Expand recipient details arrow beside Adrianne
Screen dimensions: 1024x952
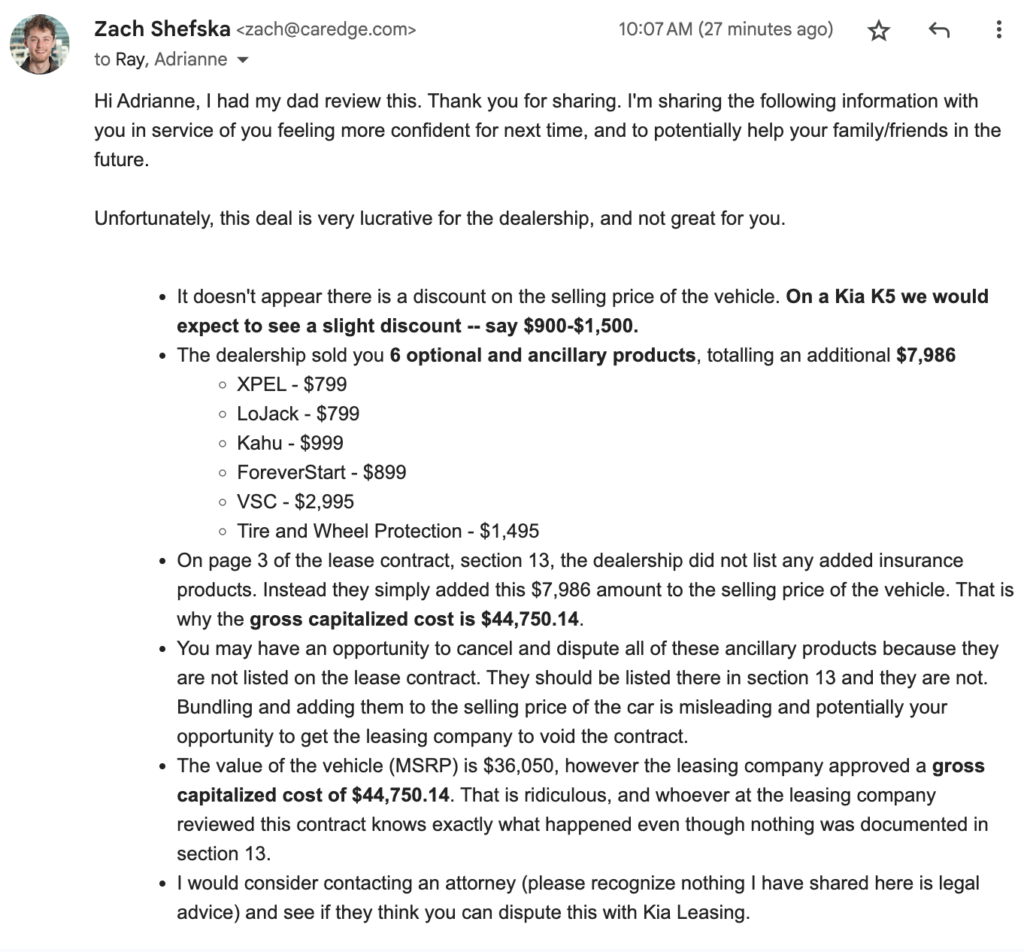coord(241,60)
